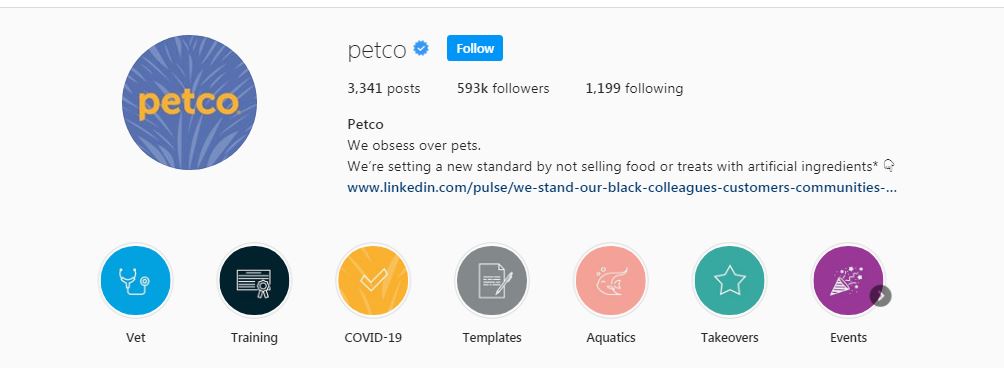Click the 3,341 posts count
Screen dimensions: 1004x368
[384, 88]
